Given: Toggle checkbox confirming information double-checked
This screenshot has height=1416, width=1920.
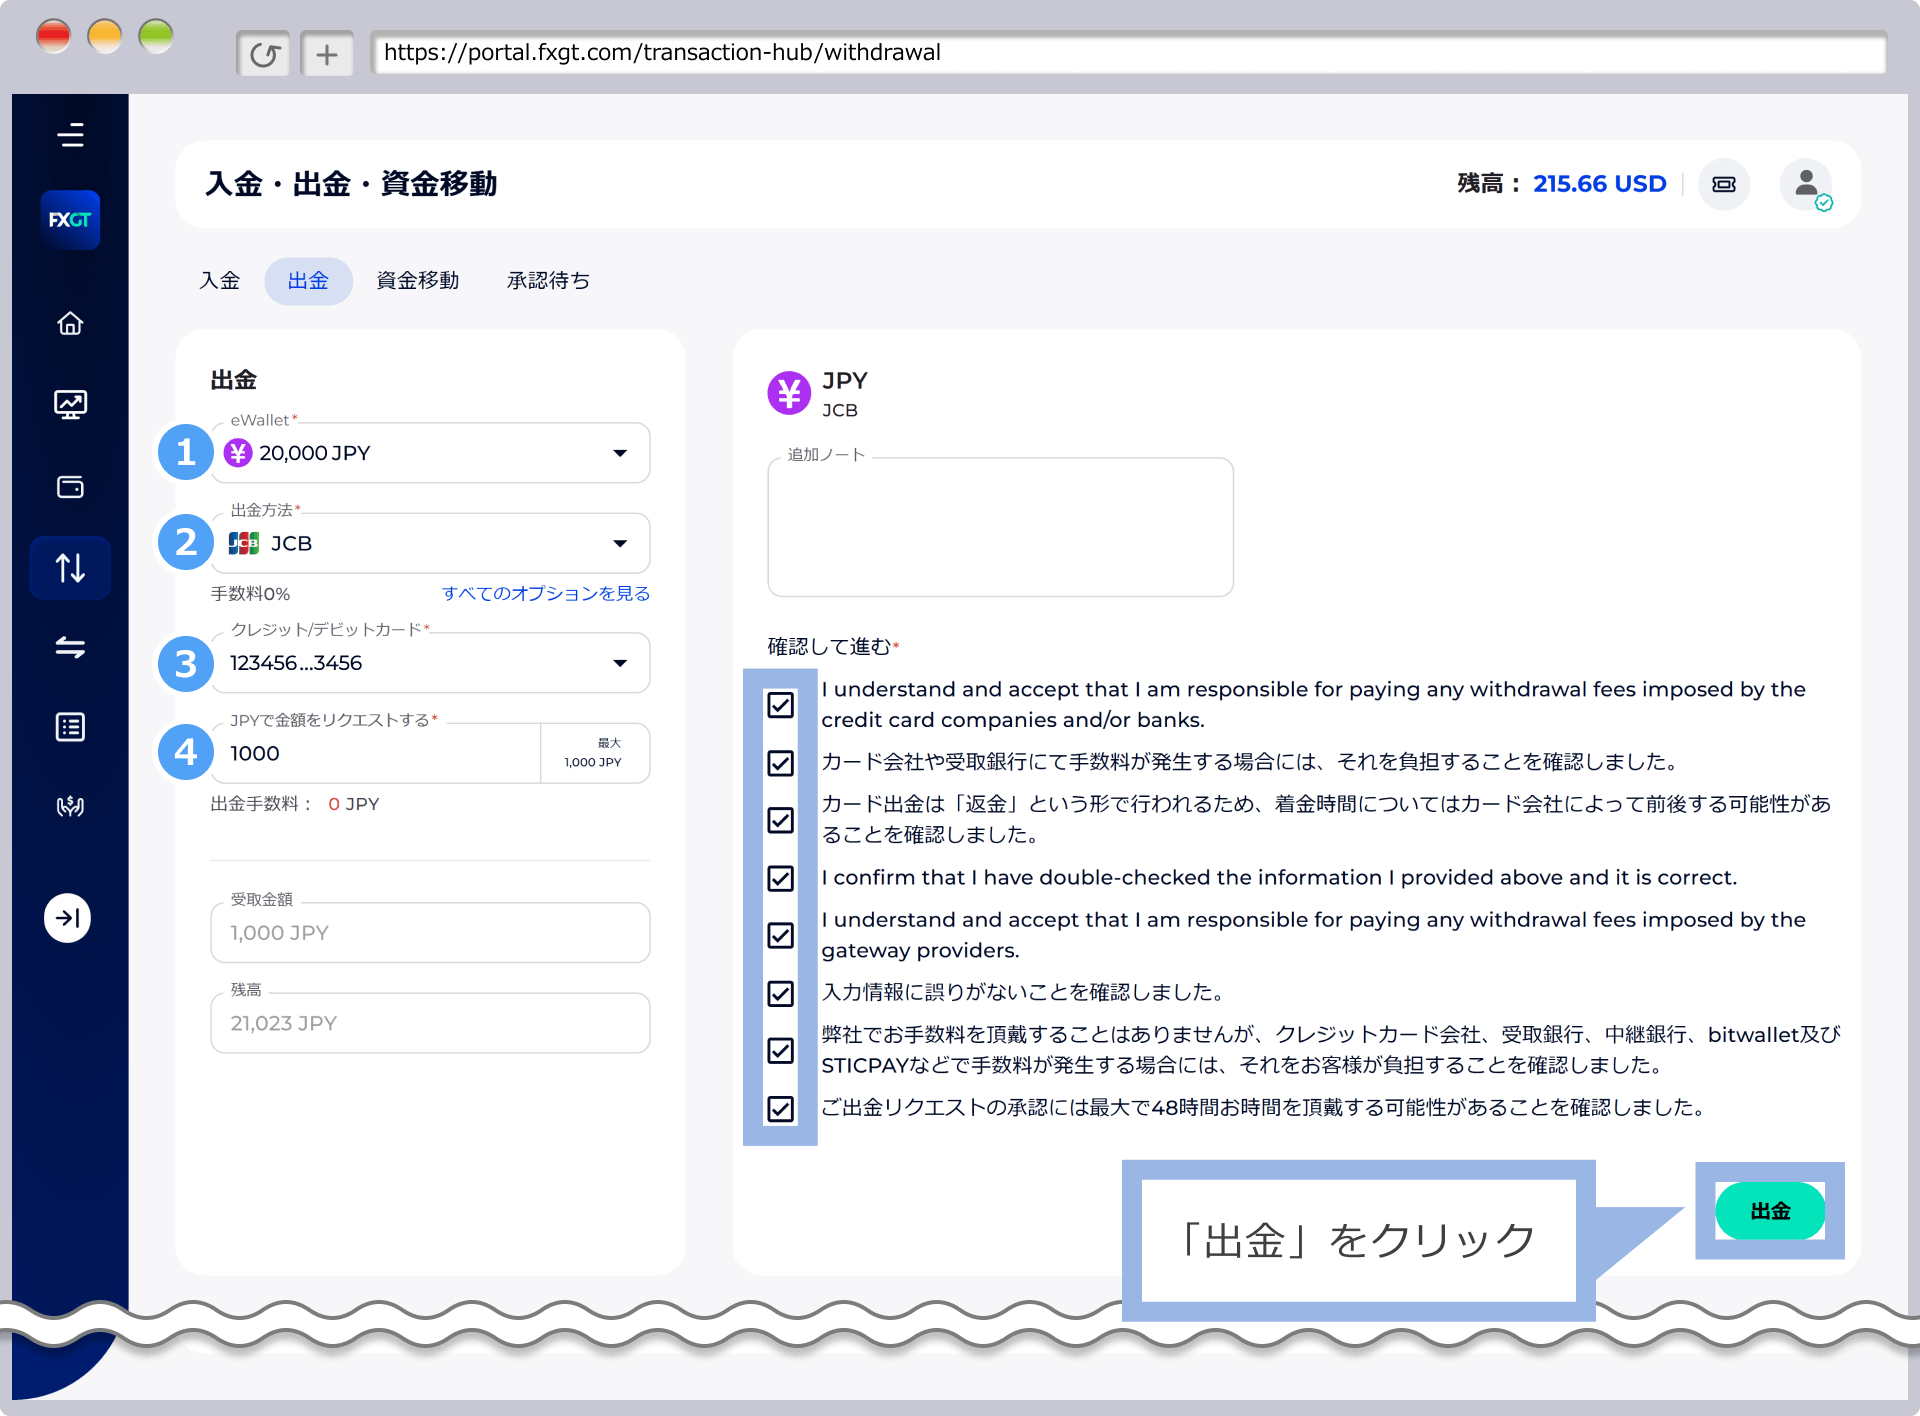Looking at the screenshot, I should pos(780,878).
